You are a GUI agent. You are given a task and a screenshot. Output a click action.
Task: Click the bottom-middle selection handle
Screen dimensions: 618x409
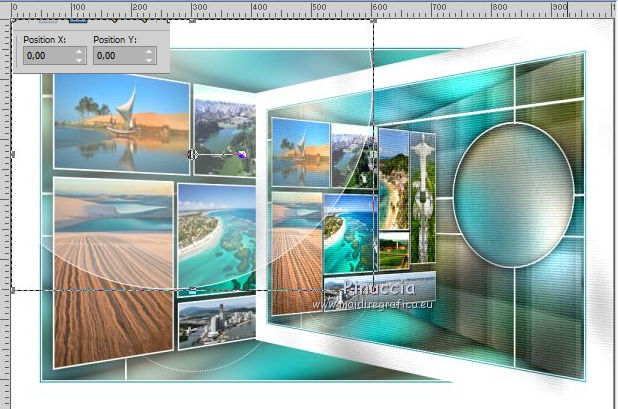[192, 290]
